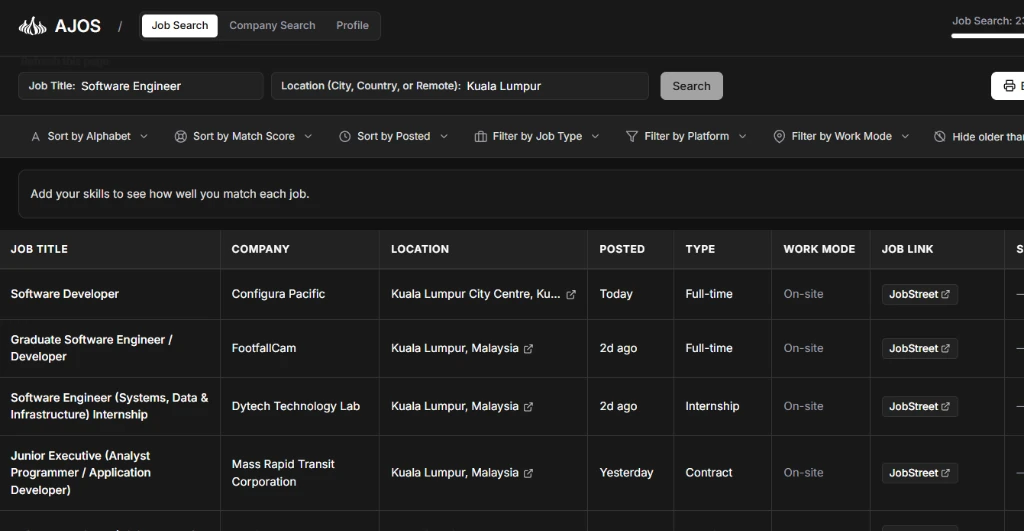Viewport: 1024px width, 531px height.
Task: Open the Filter by Platform dropdown
Action: coord(686,137)
